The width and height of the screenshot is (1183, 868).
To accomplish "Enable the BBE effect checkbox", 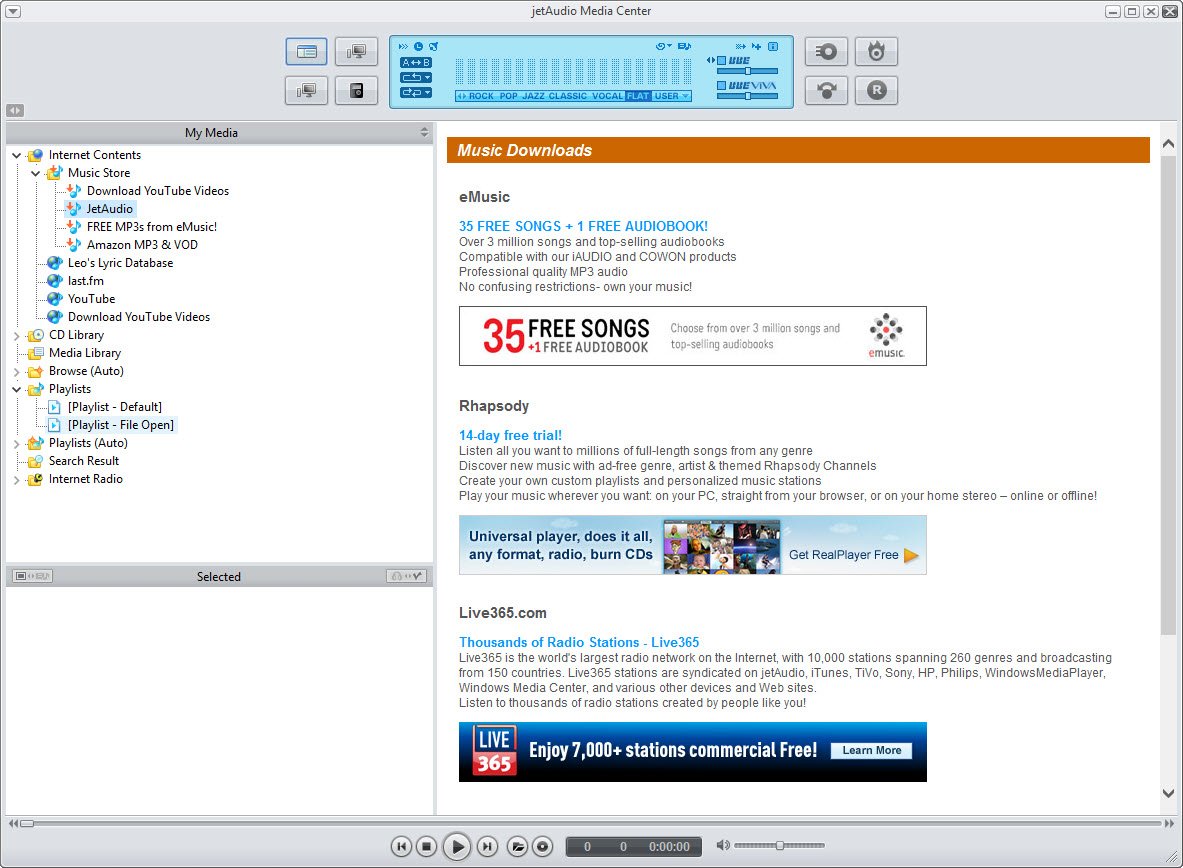I will (x=721, y=60).
